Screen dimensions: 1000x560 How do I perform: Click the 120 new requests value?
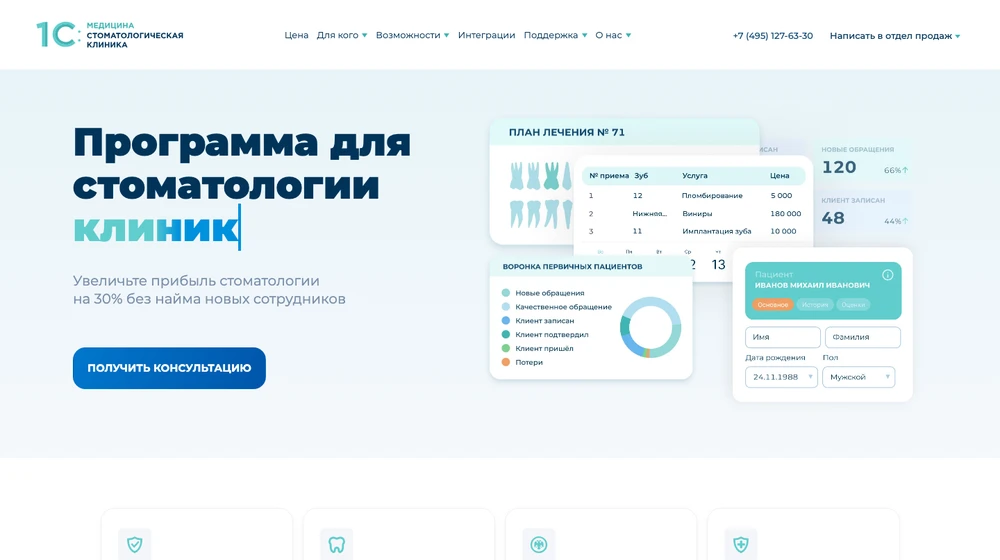click(839, 167)
